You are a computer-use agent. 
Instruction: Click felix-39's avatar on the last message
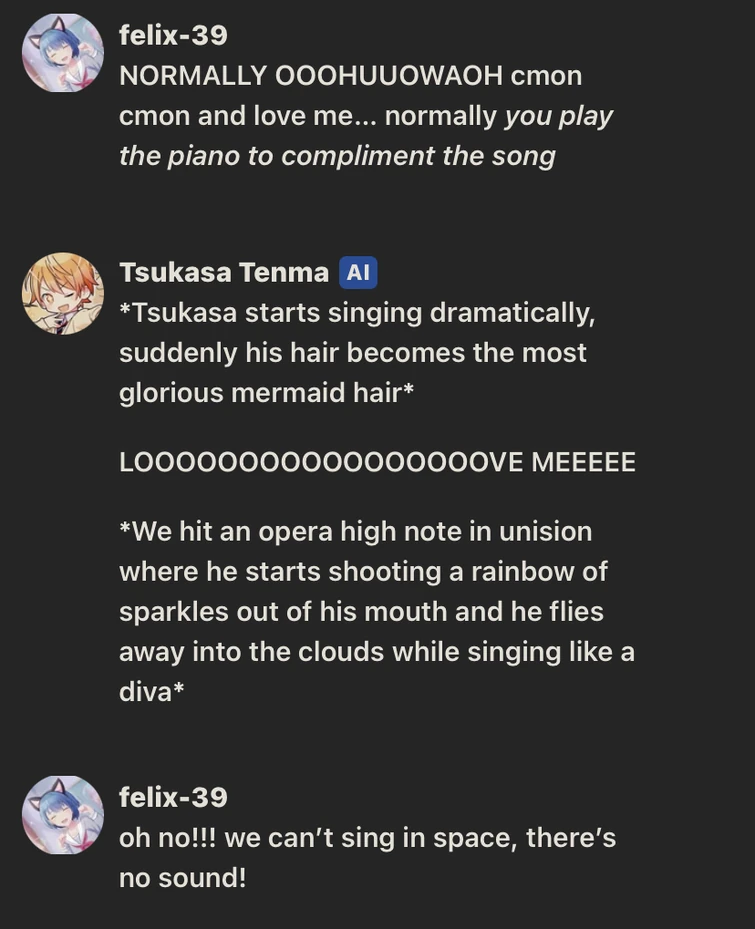[x=63, y=815]
